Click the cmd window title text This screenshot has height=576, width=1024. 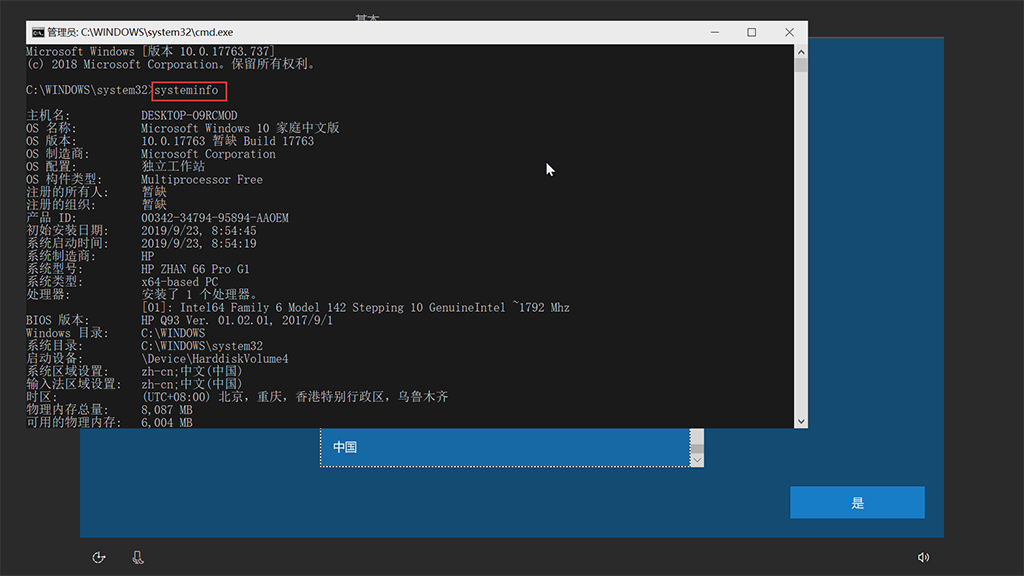click(x=140, y=32)
